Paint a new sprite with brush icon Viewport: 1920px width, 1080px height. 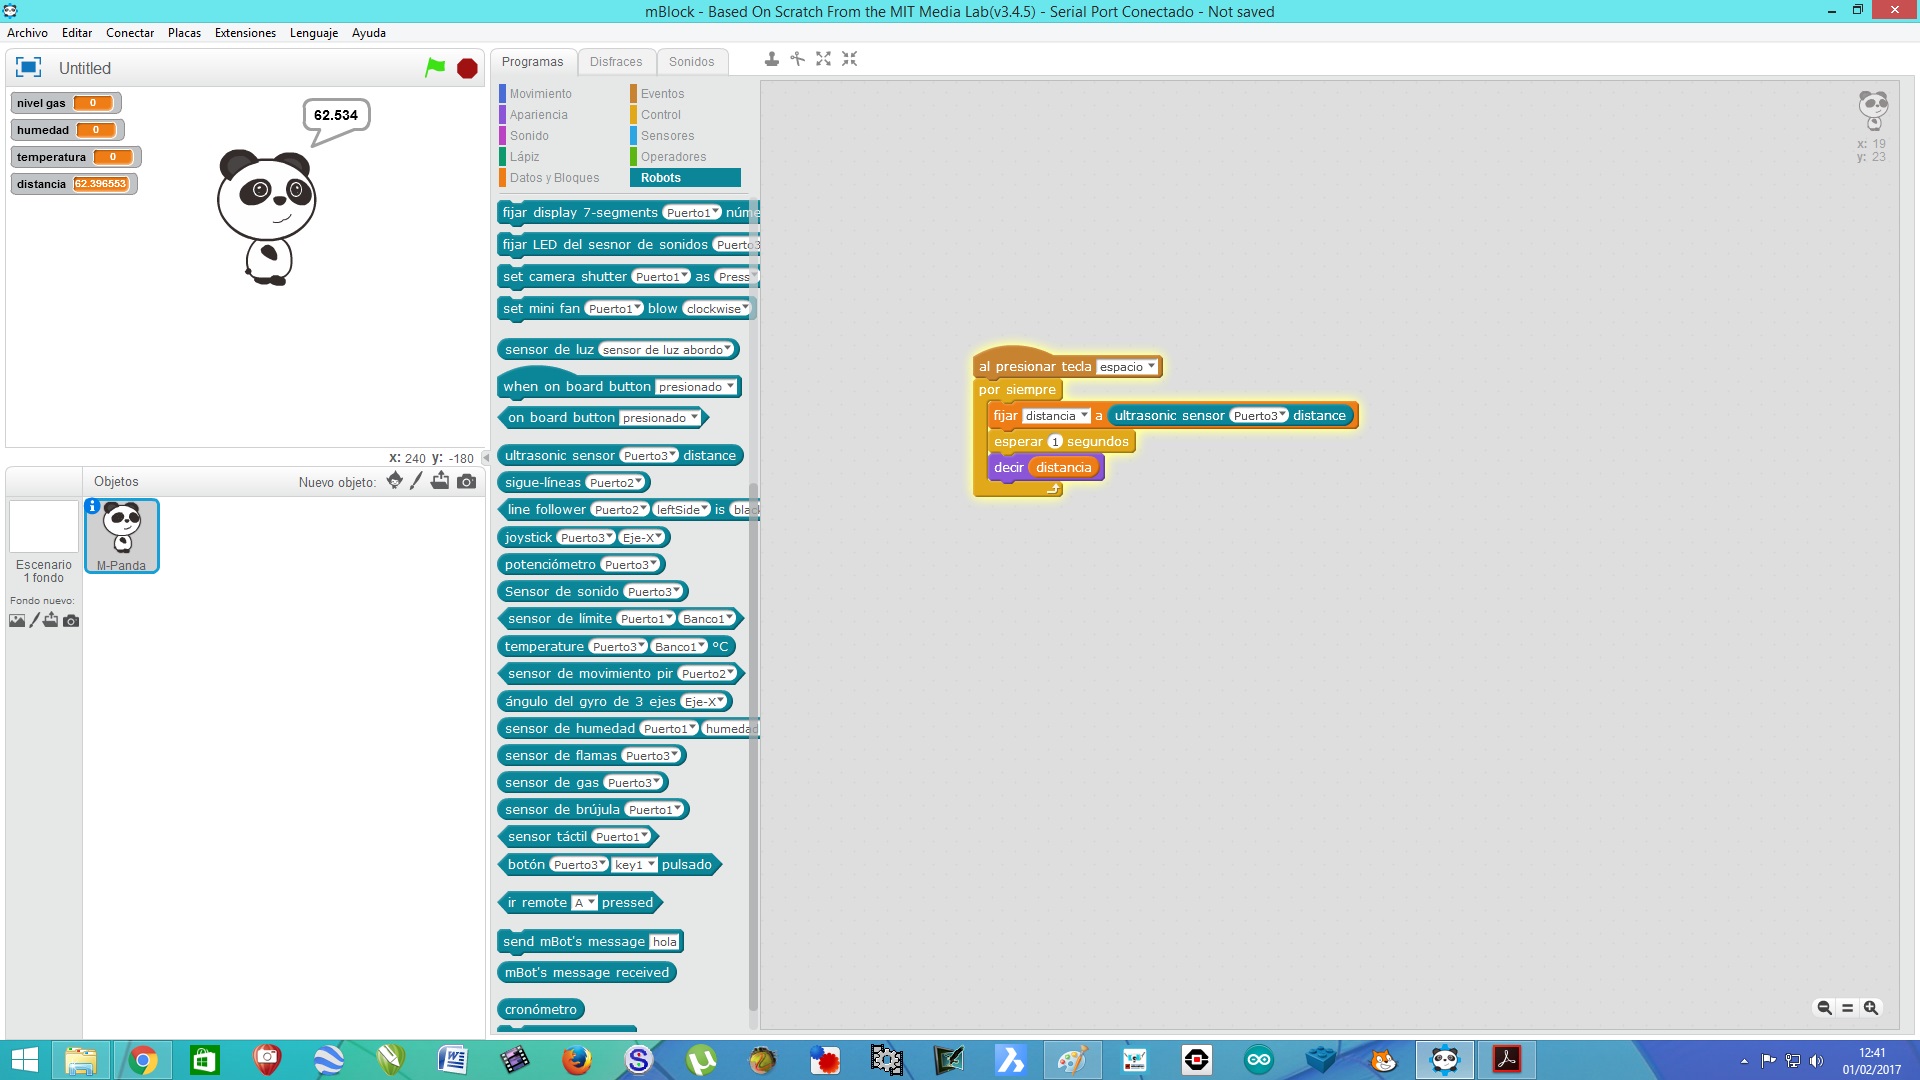pos(416,481)
